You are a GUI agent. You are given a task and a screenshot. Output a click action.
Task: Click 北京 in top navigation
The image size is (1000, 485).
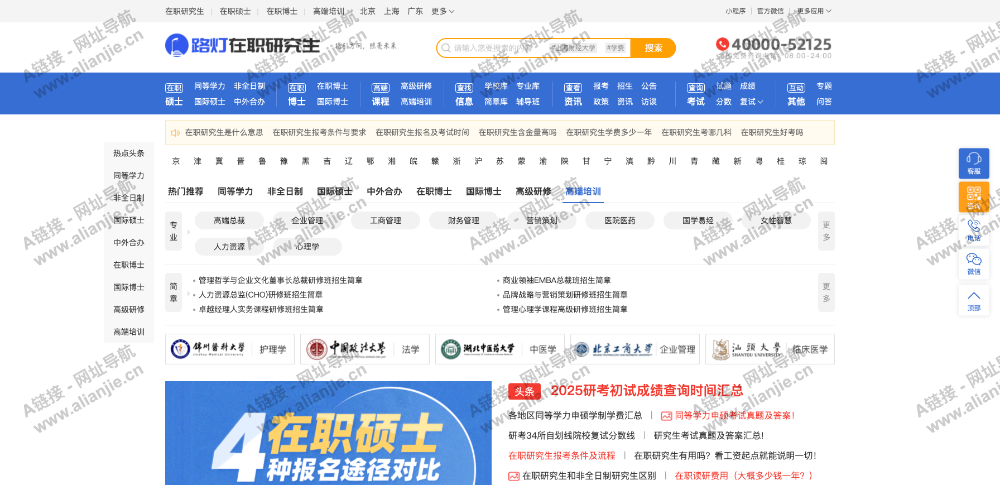point(367,11)
